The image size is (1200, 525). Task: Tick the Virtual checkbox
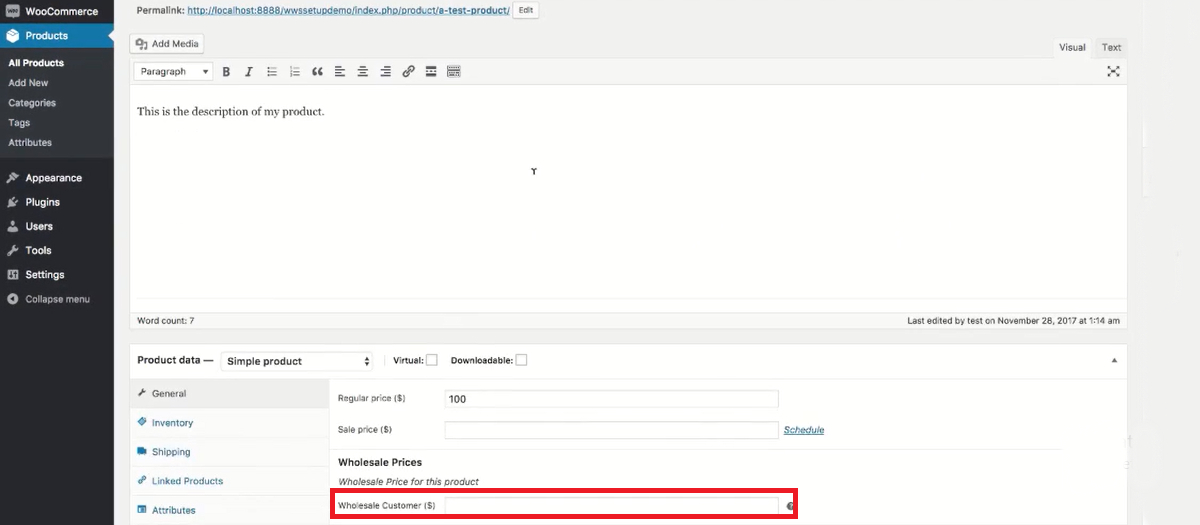(432, 360)
